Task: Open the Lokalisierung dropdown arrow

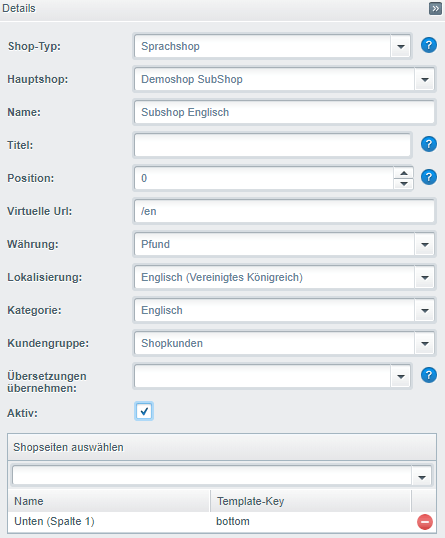Action: coord(424,277)
